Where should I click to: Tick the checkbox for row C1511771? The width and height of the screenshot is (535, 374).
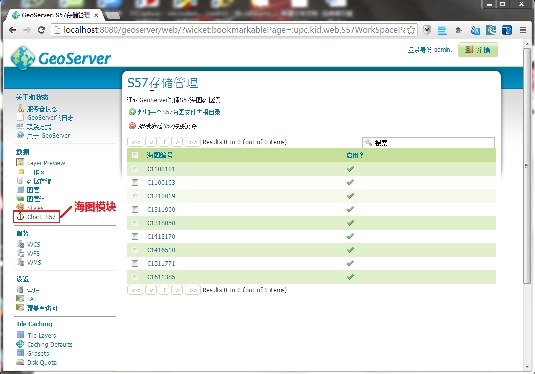click(135, 263)
